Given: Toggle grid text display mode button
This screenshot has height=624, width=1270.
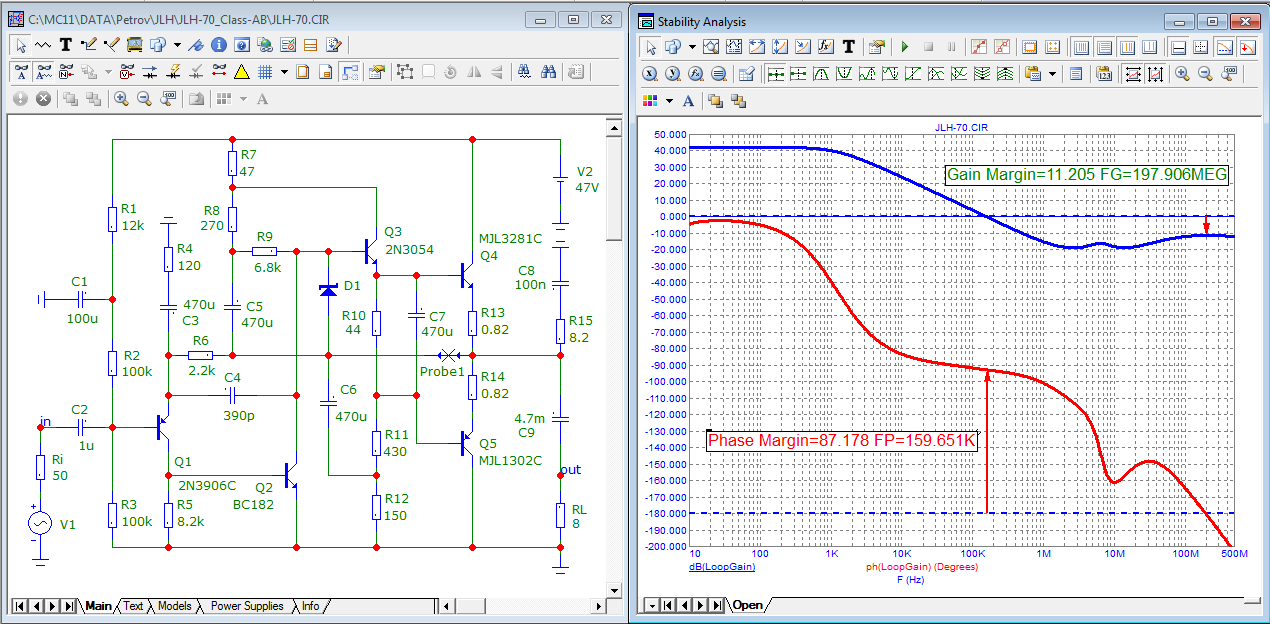Looking at the screenshot, I should pyautogui.click(x=44, y=72).
